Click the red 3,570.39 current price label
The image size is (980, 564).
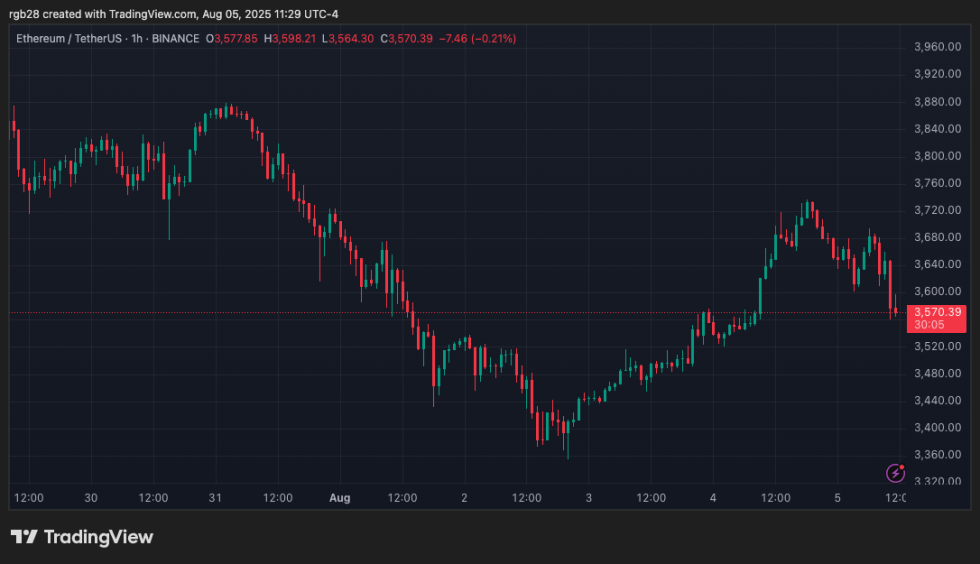tap(938, 312)
